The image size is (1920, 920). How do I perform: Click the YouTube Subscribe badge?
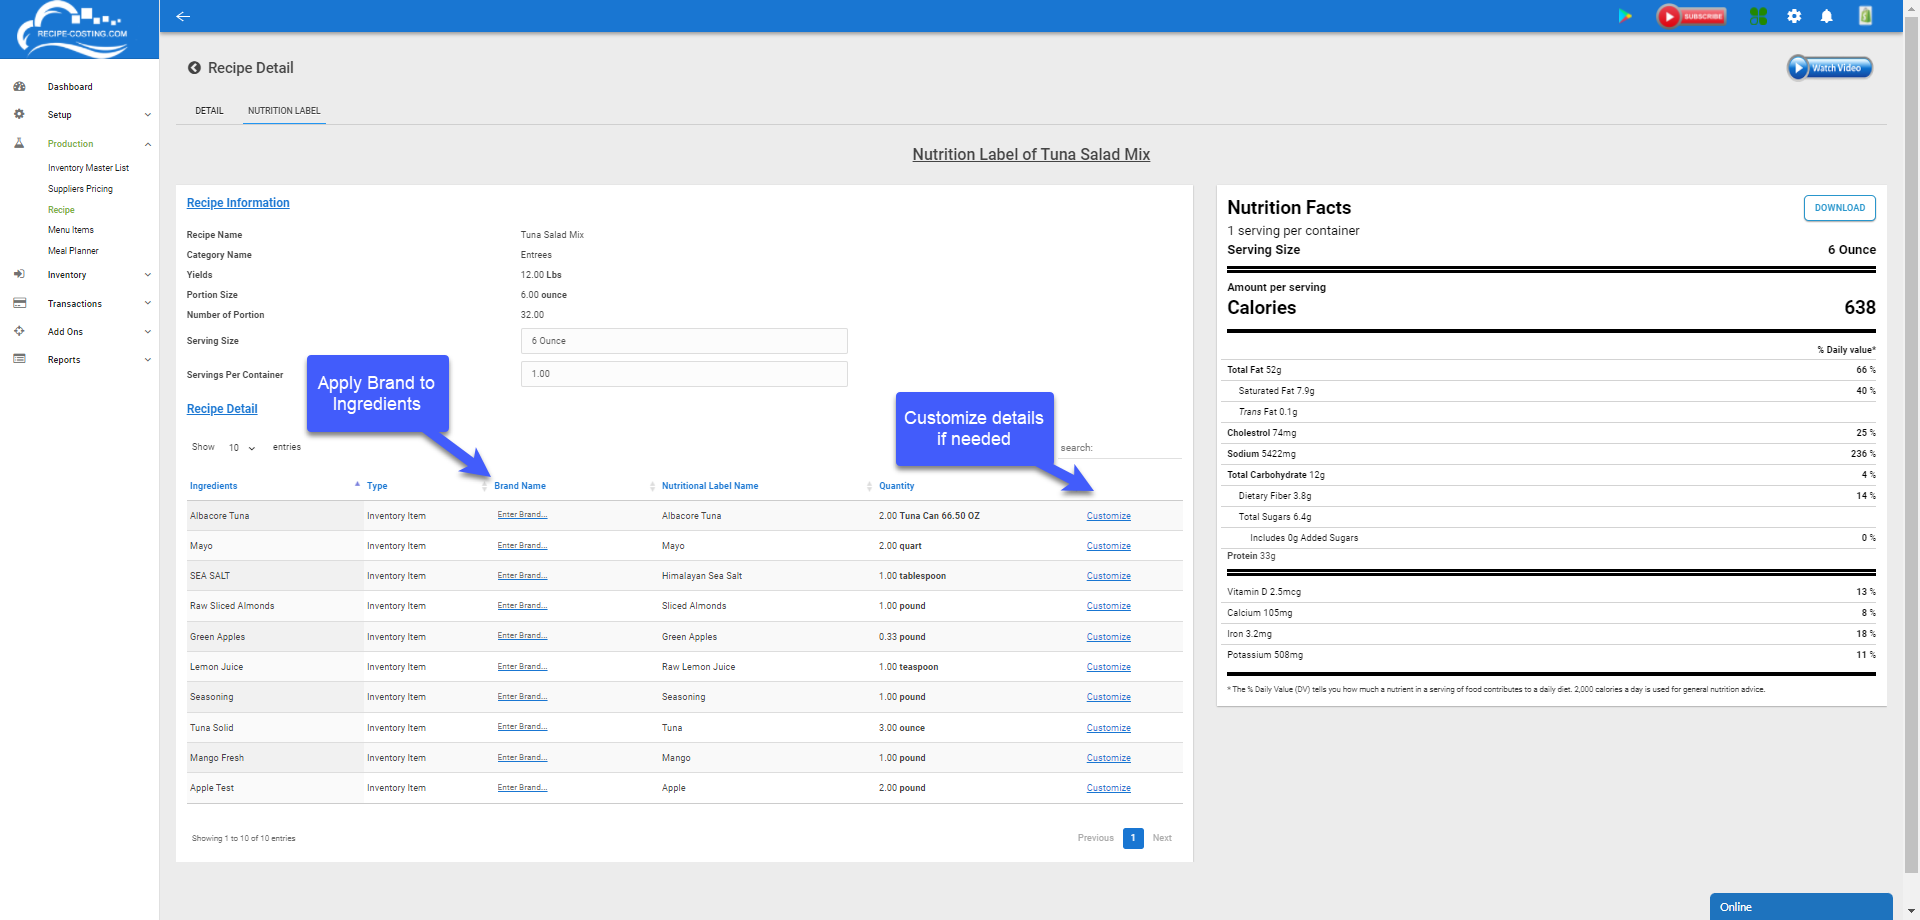point(1691,16)
